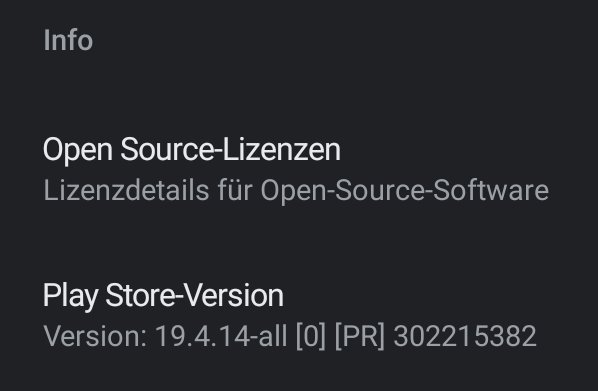Viewport: 598px width, 391px height.
Task: Click the '[PR]' tag in version text
Action: point(360,336)
